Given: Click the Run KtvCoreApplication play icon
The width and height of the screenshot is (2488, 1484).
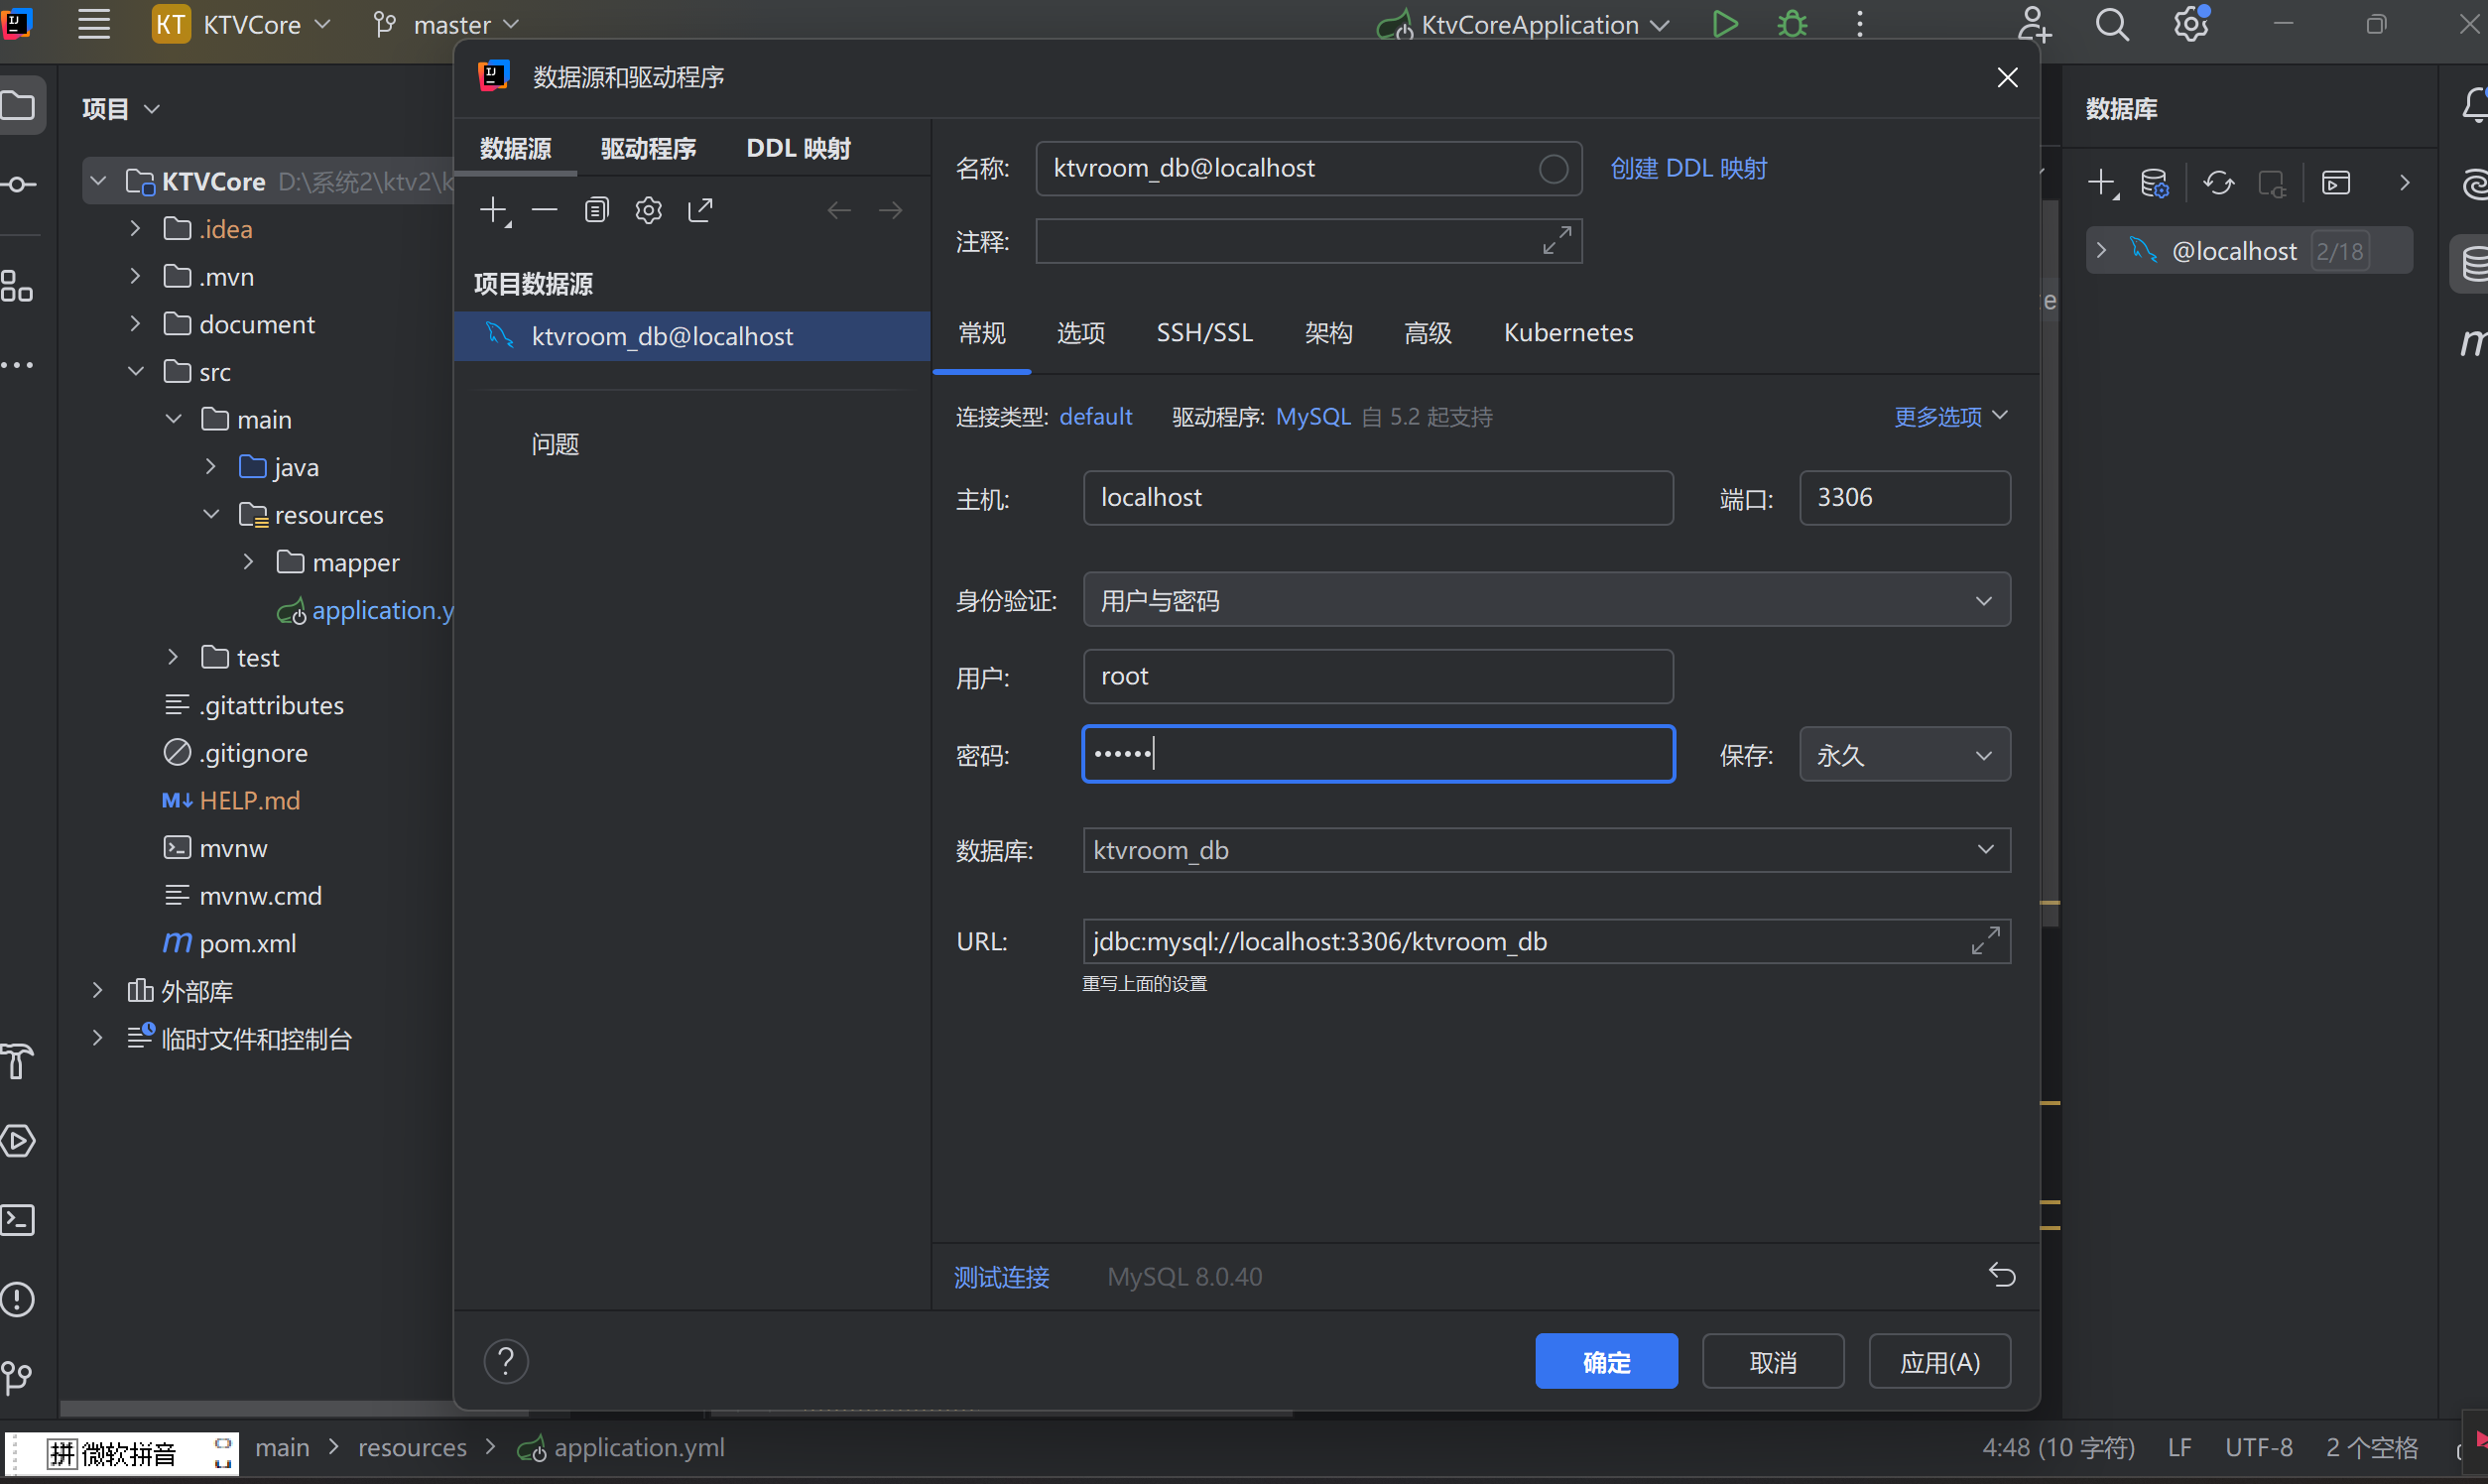Looking at the screenshot, I should 1725,24.
